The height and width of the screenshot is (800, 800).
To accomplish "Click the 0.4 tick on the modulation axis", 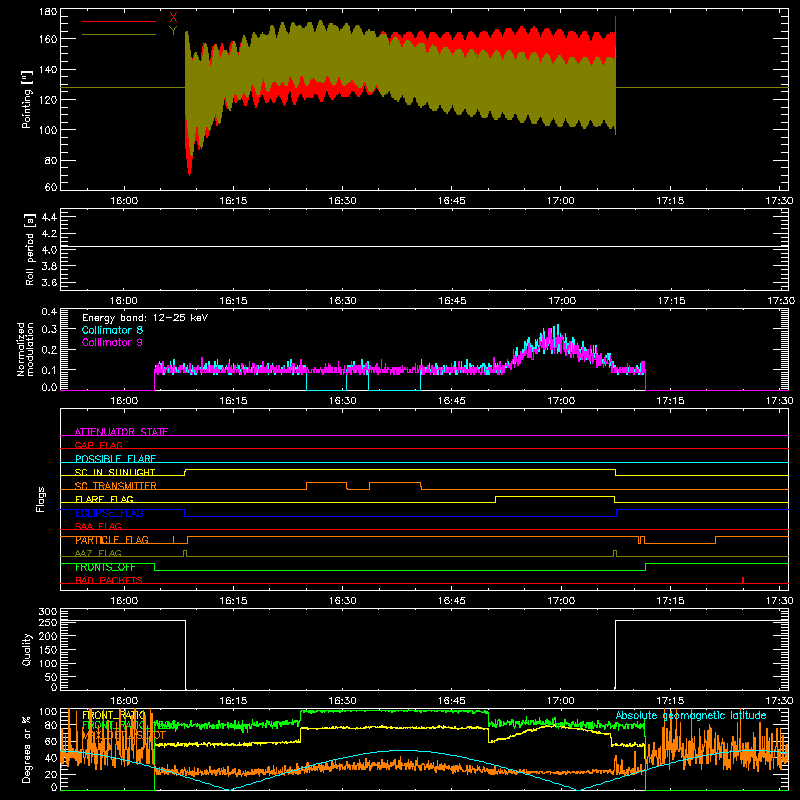I will [49, 312].
